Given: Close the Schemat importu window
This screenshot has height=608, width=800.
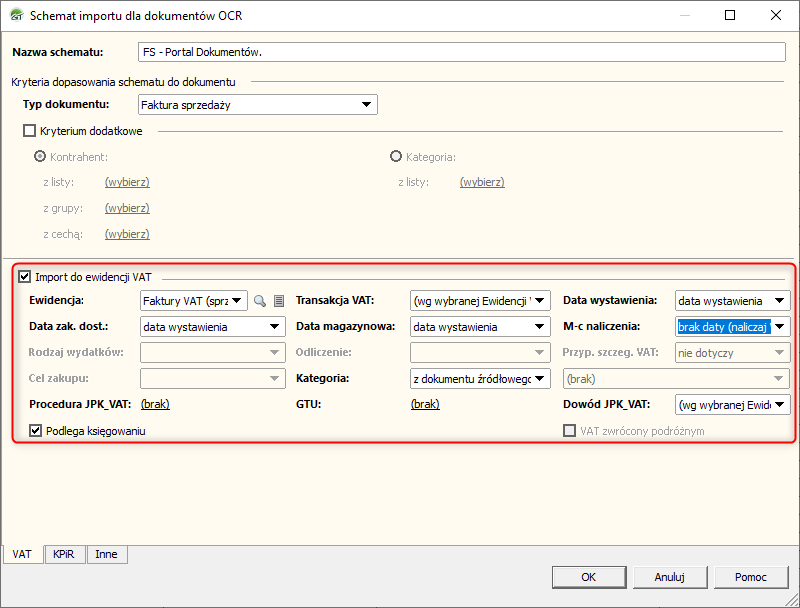Looking at the screenshot, I should point(776,15).
